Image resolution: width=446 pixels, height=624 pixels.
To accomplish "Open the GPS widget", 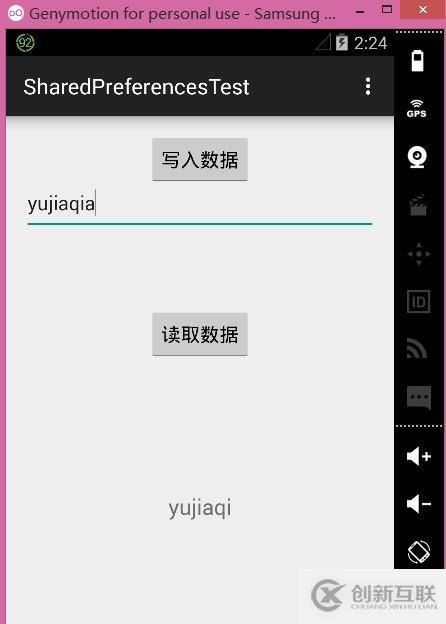I will pyautogui.click(x=417, y=109).
